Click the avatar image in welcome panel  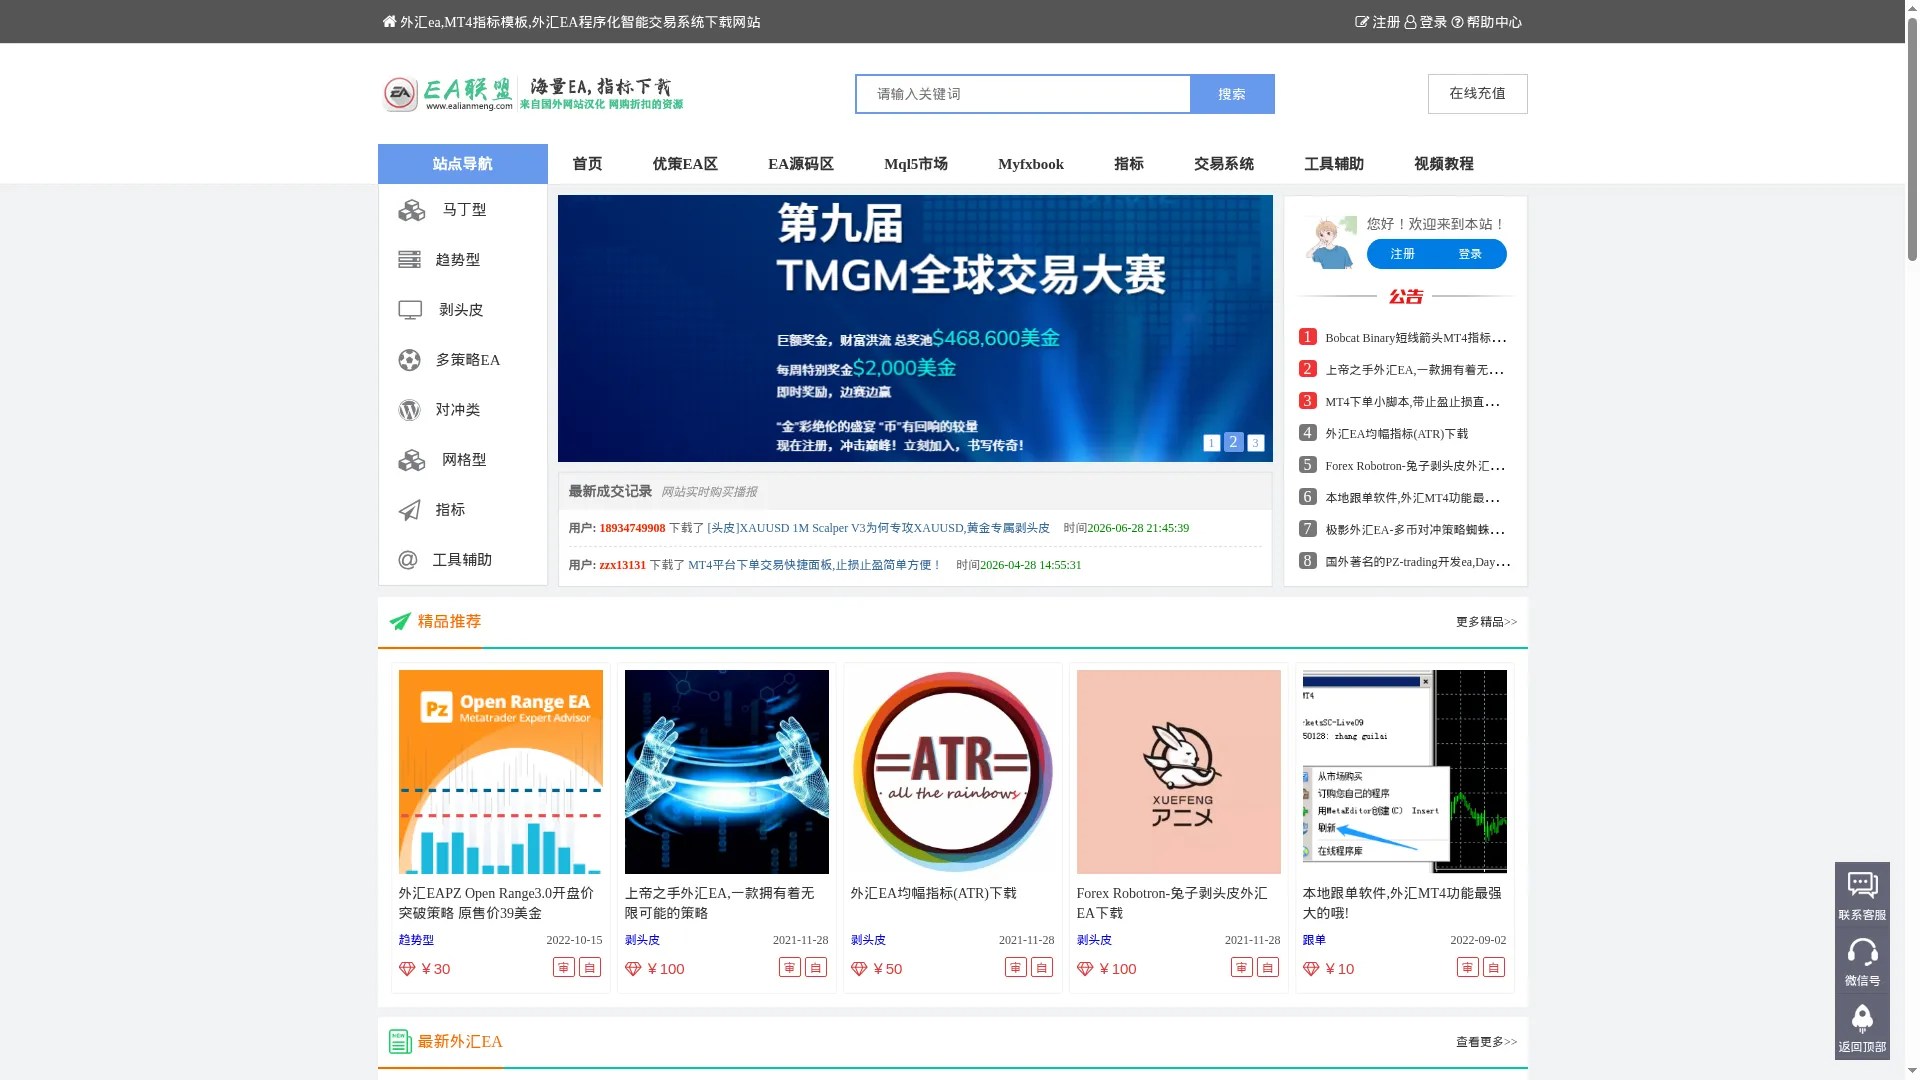pyautogui.click(x=1331, y=241)
